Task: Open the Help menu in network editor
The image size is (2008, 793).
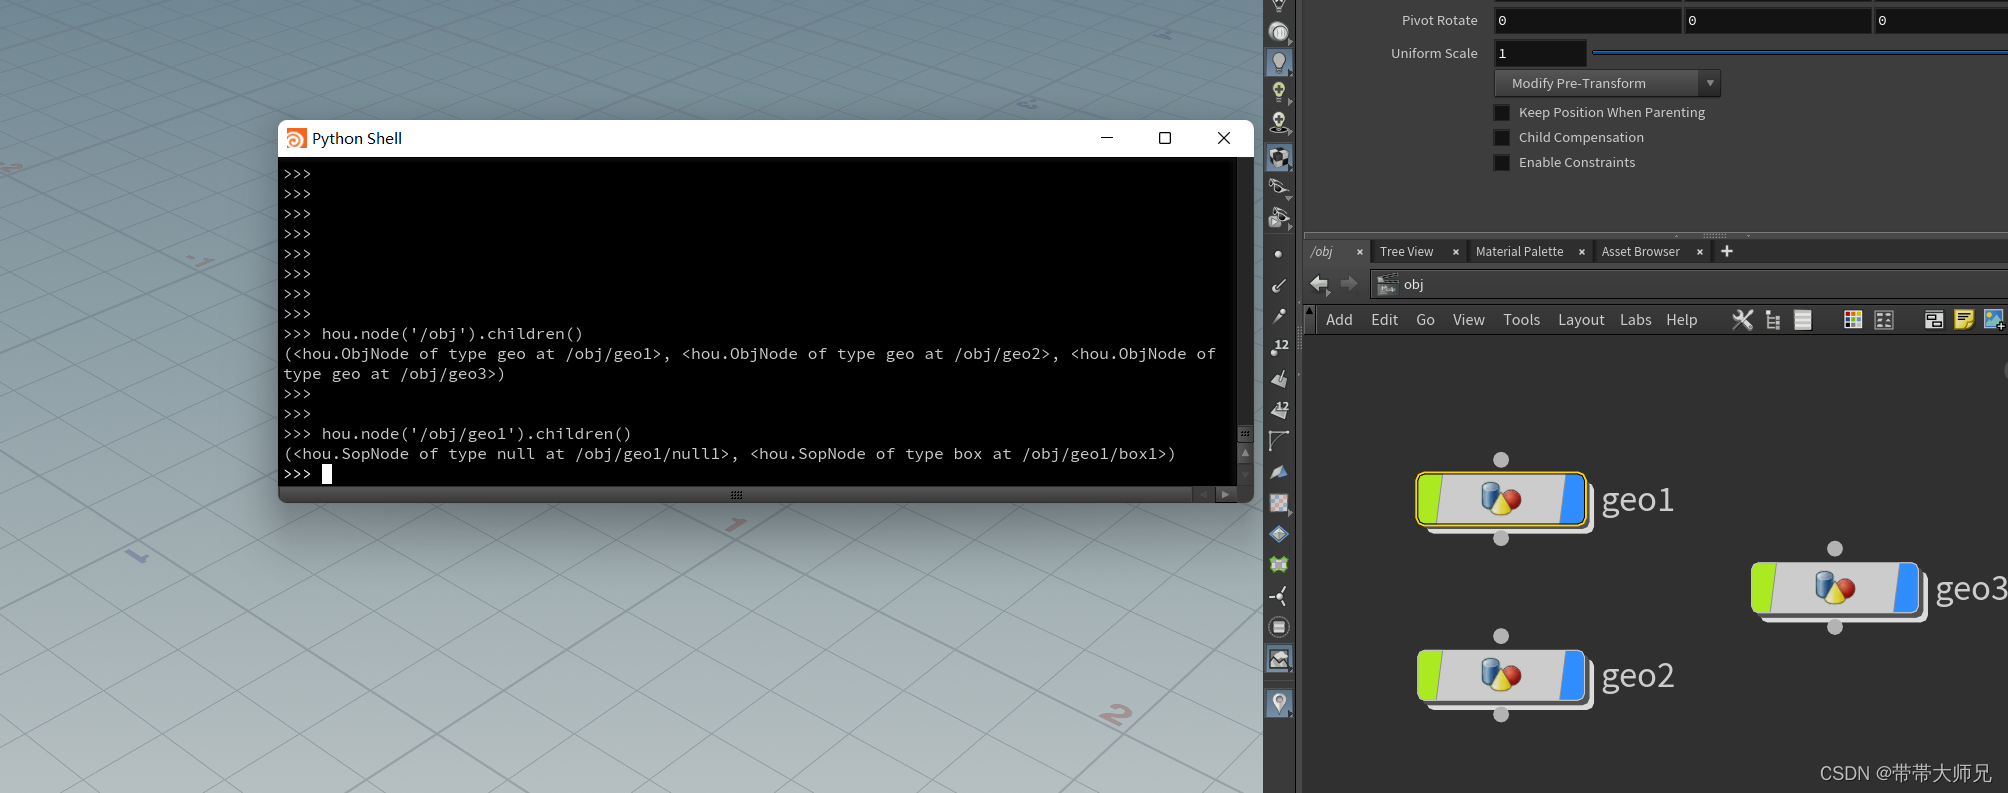Action: point(1682,320)
